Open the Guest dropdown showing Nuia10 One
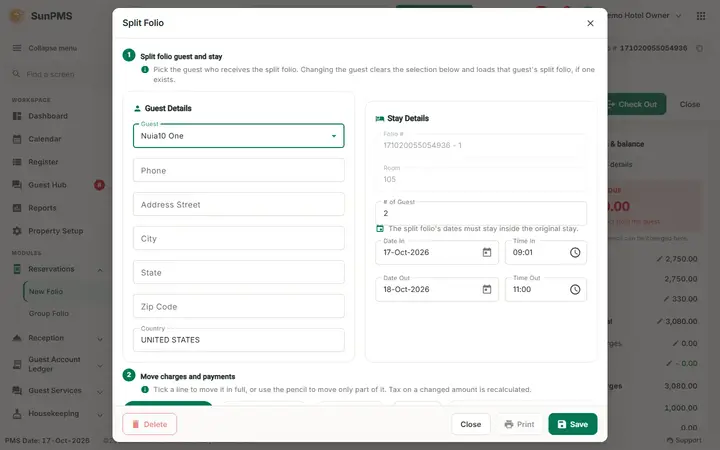 tap(239, 136)
